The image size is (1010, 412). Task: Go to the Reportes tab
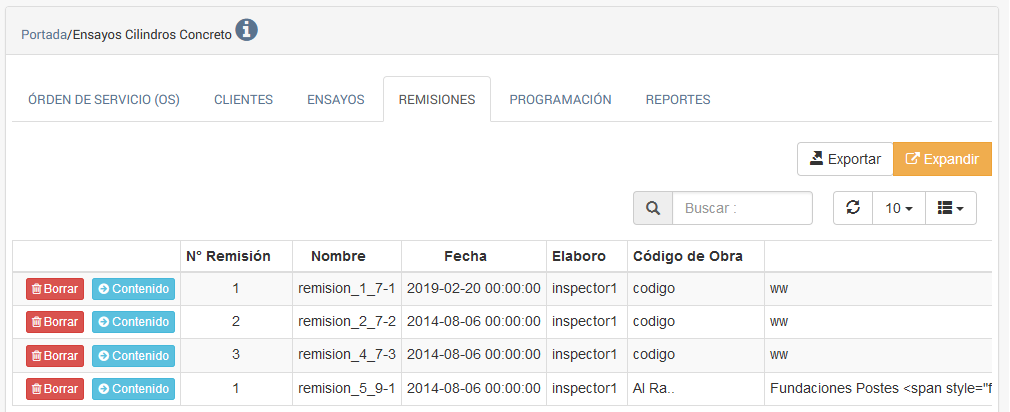coord(678,100)
